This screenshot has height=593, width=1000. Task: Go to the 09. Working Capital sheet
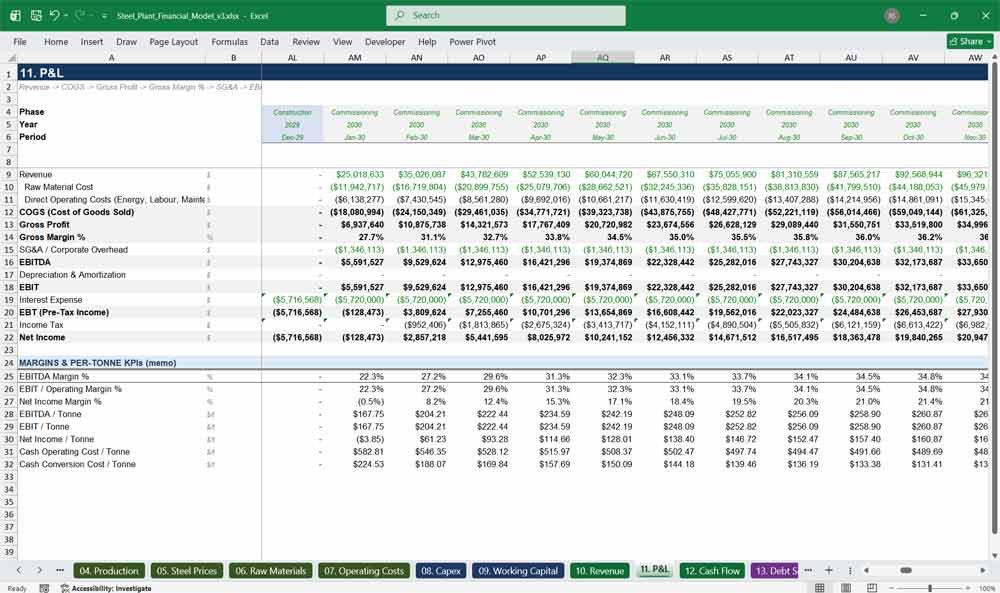[x=518, y=571]
